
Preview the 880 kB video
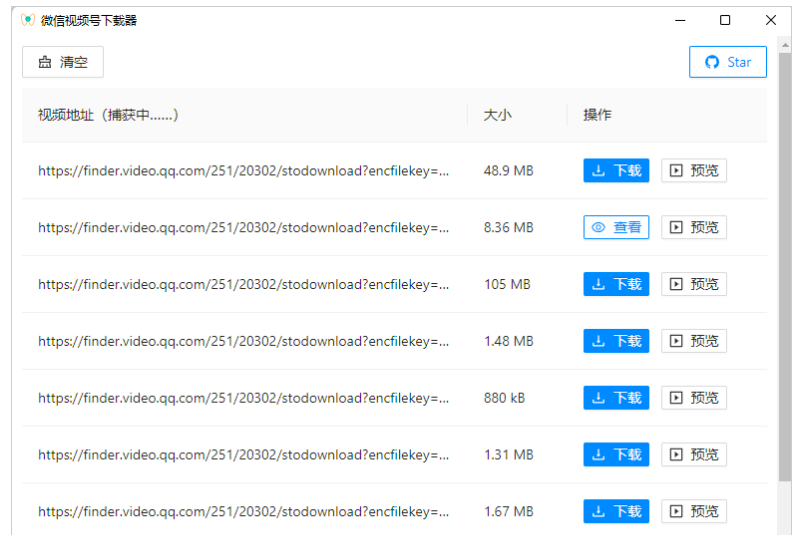click(x=694, y=398)
